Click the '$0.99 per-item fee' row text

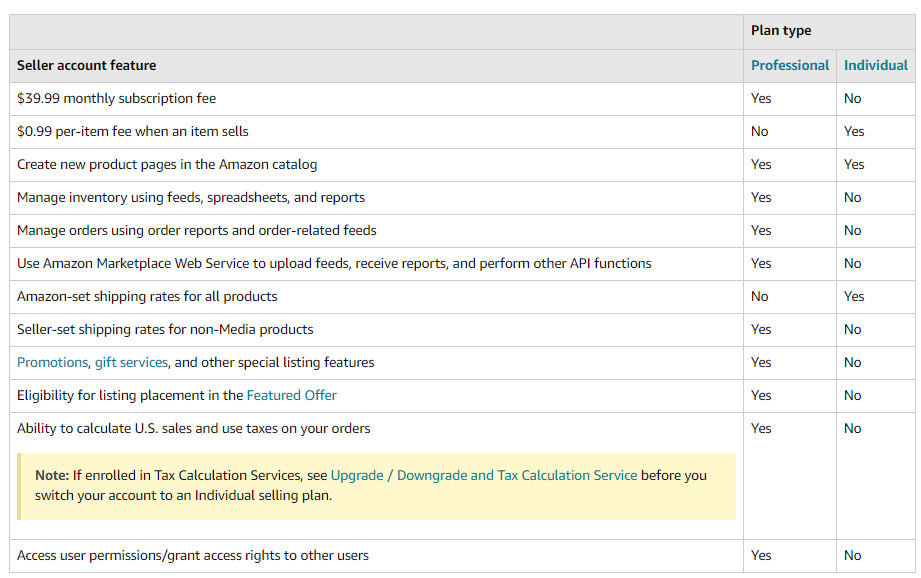pyautogui.click(x=132, y=131)
